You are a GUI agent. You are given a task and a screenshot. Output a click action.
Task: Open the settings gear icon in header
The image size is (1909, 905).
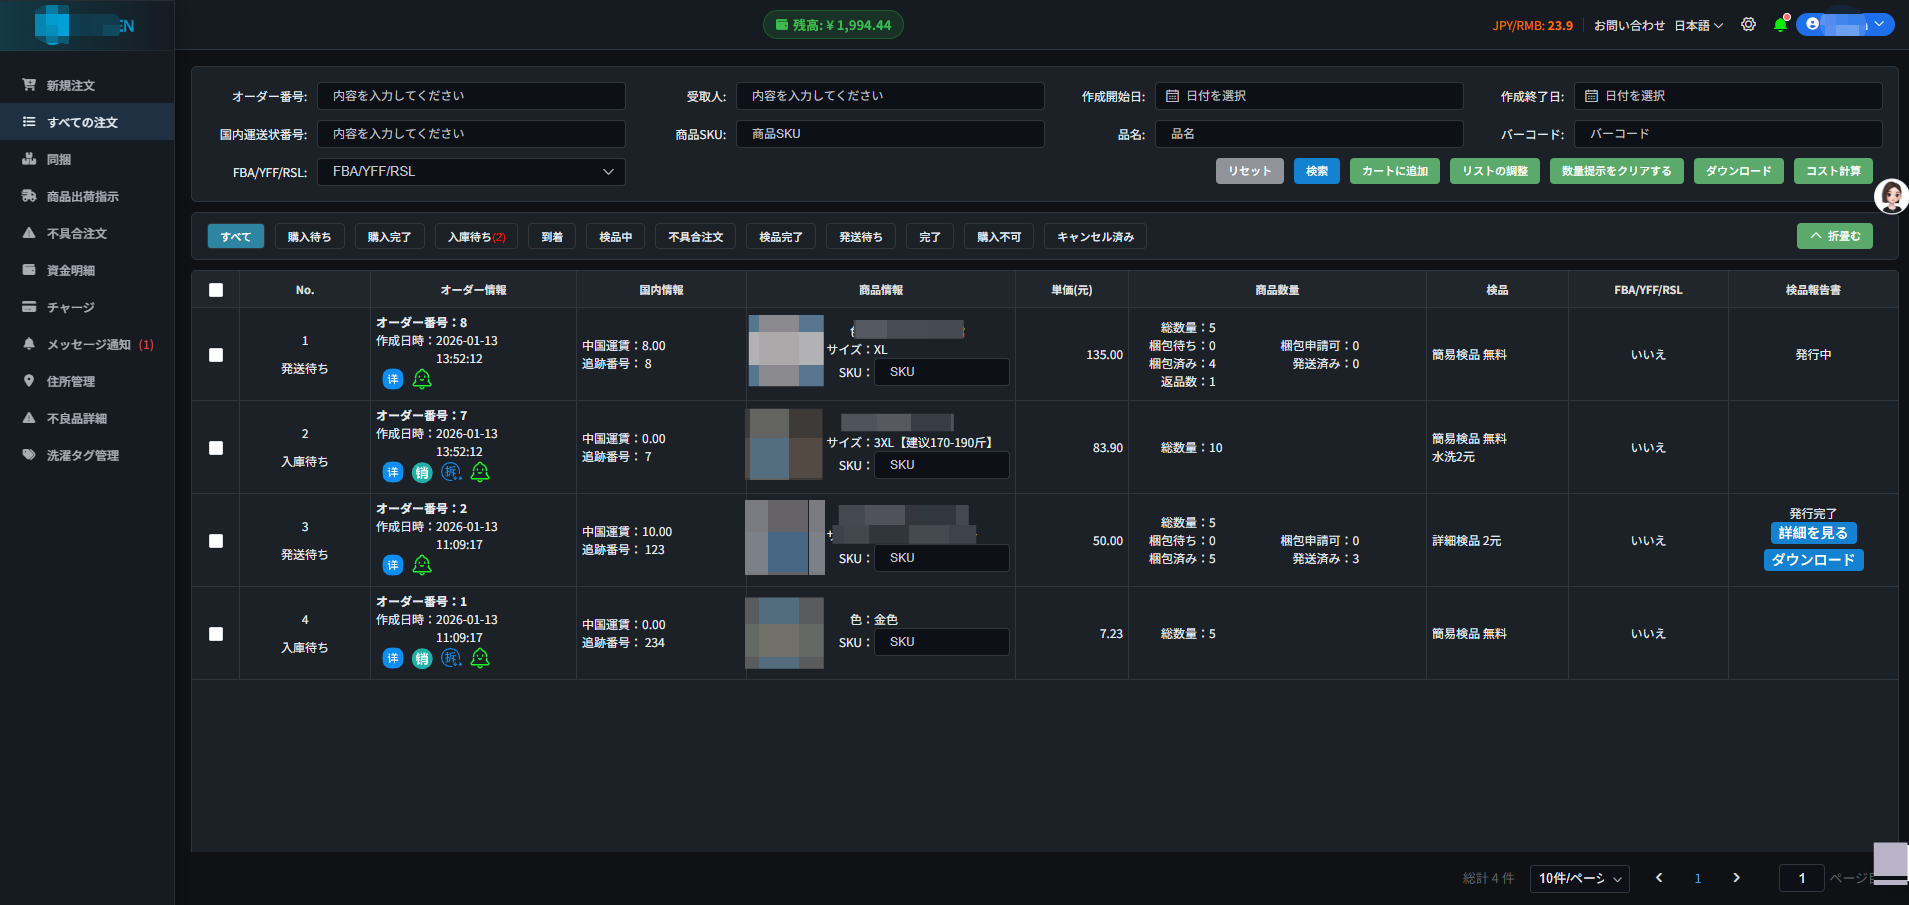(1748, 25)
